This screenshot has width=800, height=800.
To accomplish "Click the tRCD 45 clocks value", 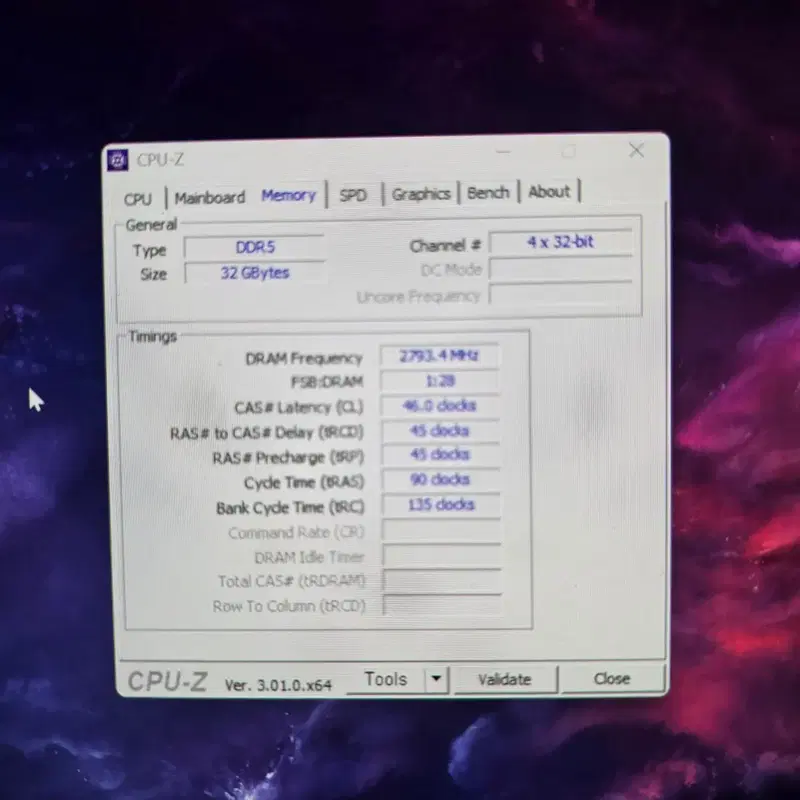I will 440,431.
